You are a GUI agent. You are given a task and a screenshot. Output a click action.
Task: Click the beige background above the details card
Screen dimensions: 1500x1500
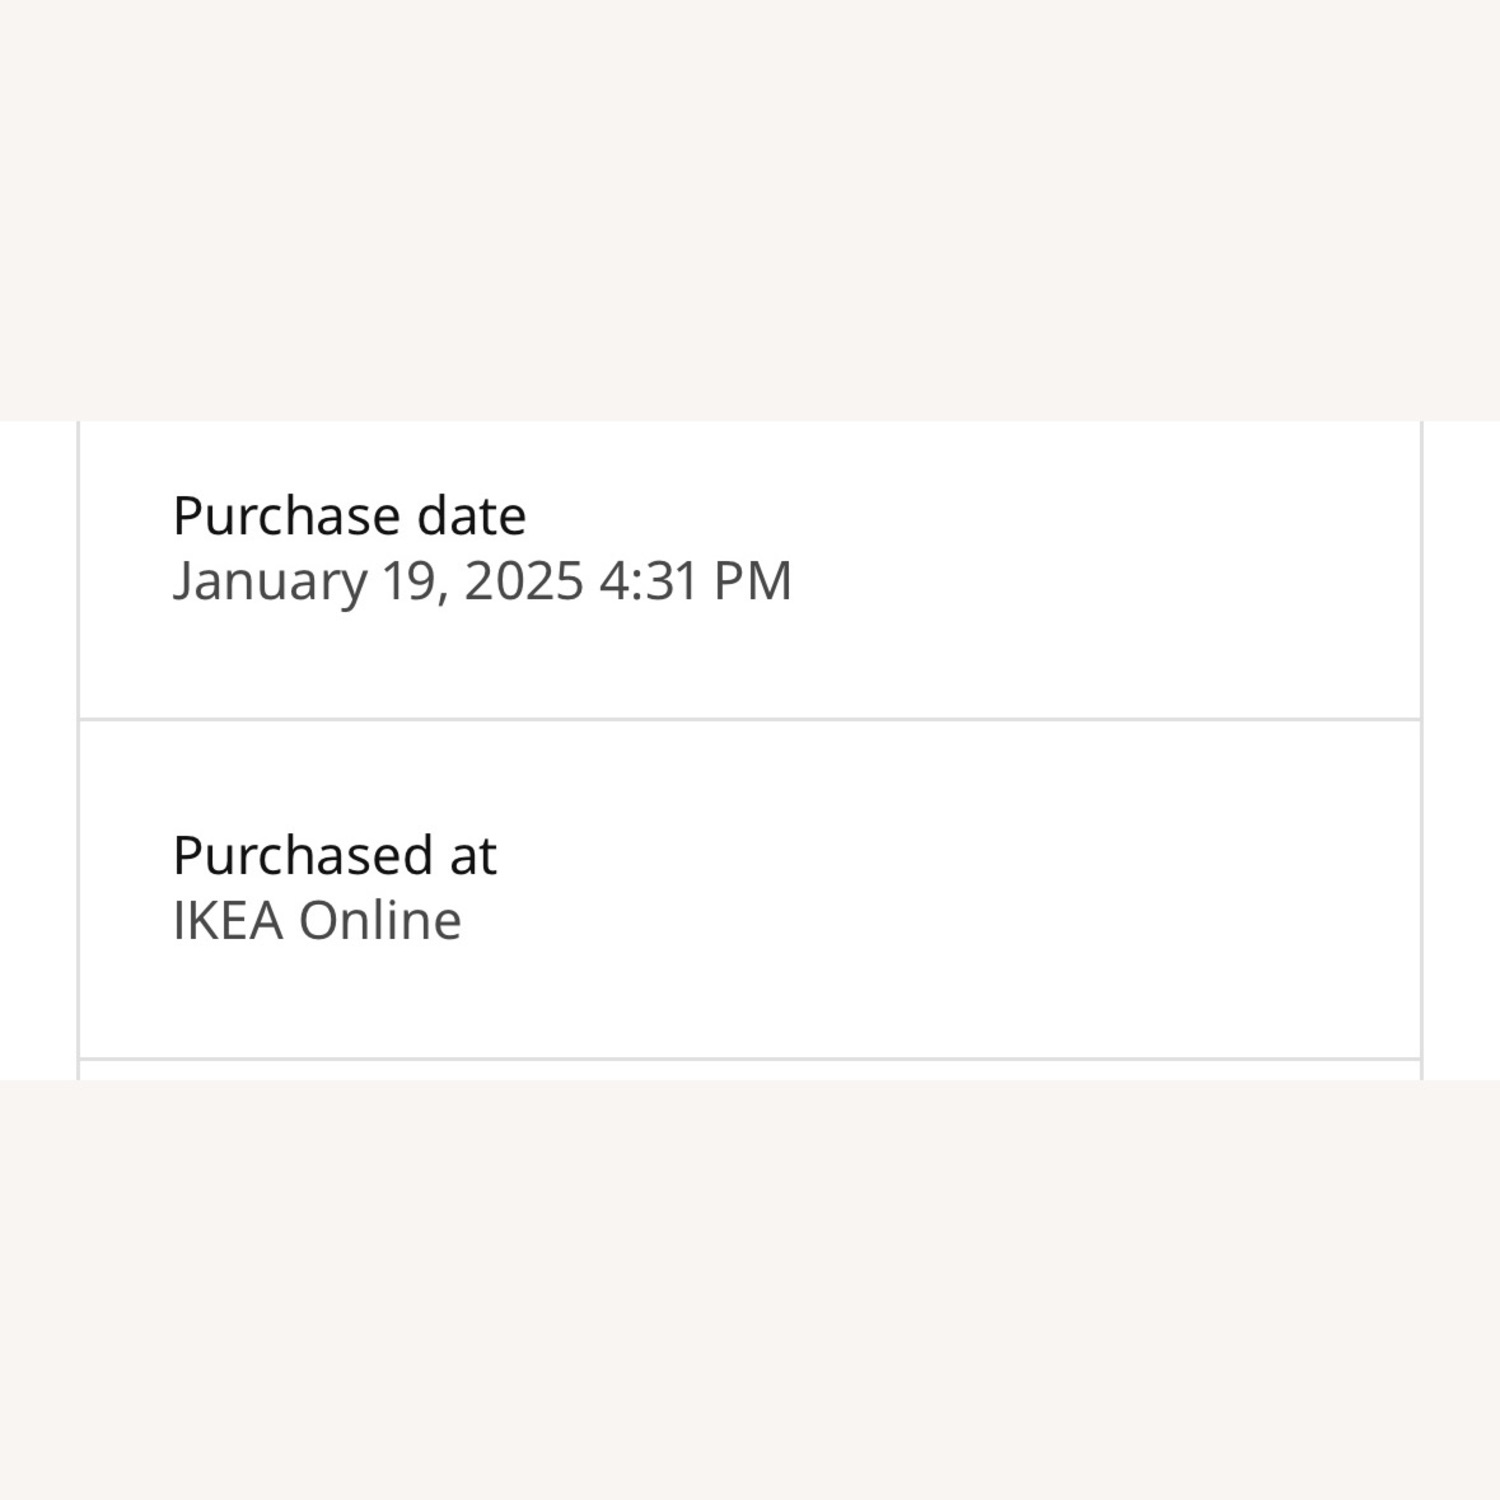(750, 200)
